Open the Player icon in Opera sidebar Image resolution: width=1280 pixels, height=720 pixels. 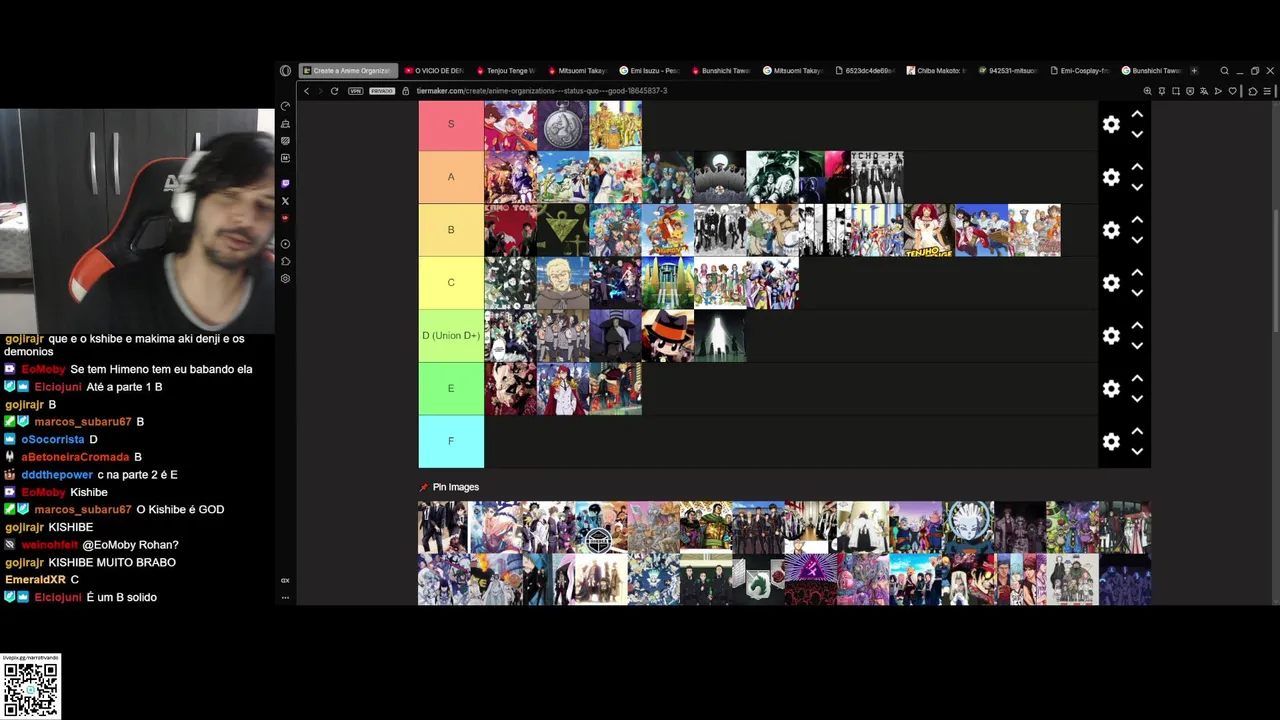point(285,244)
